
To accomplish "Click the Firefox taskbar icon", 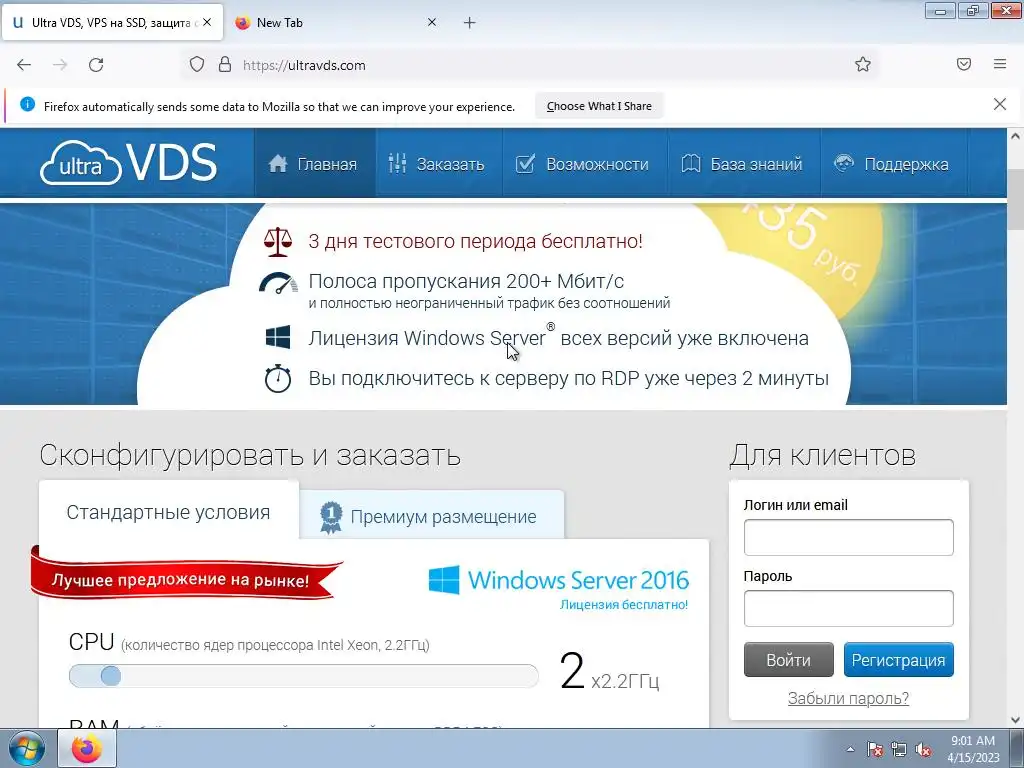I will [x=87, y=748].
